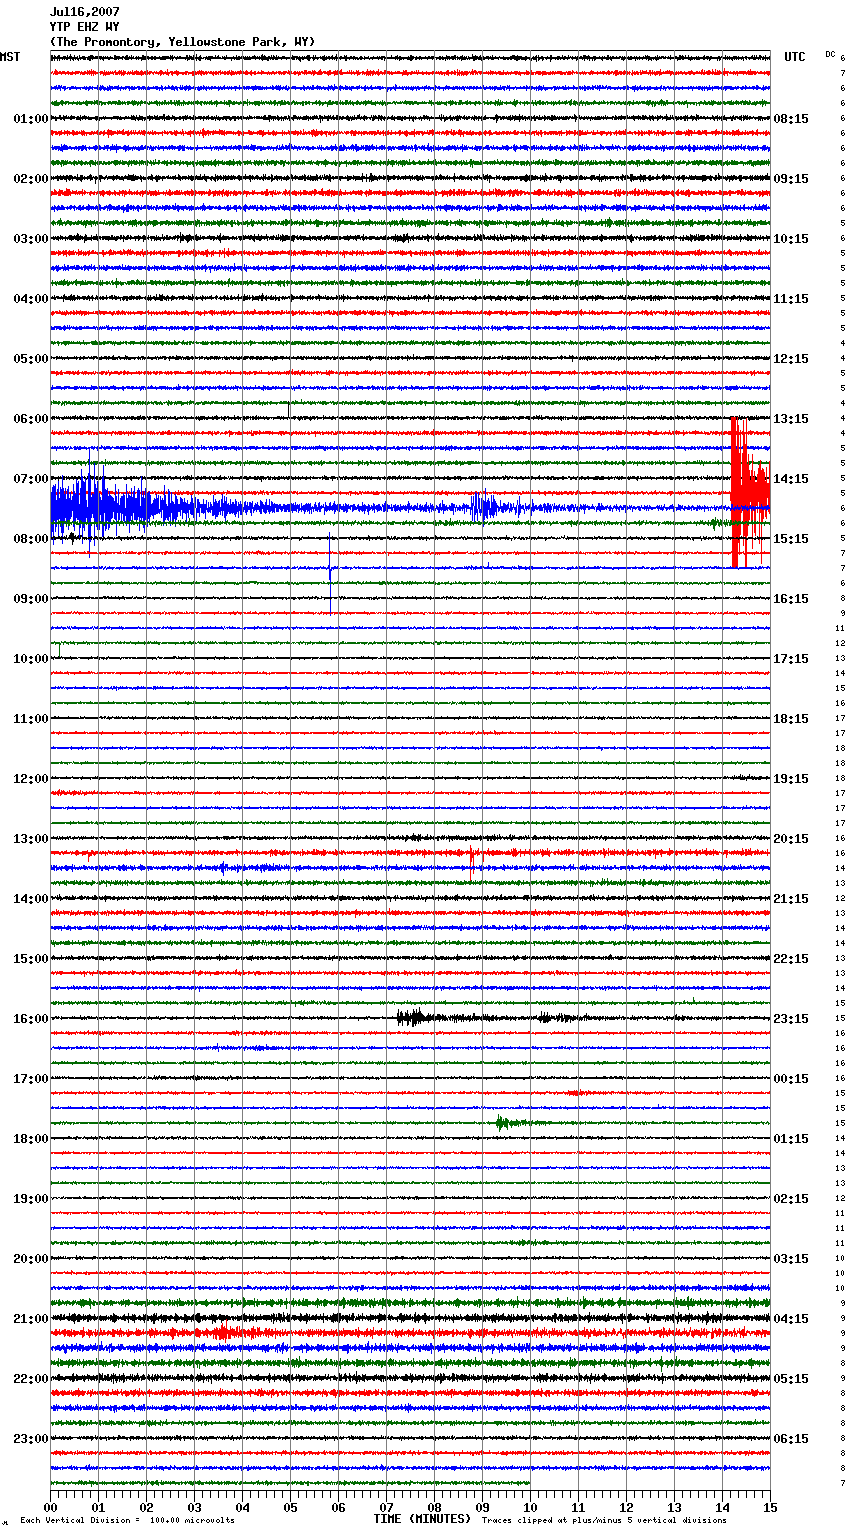Click the 06:15 UTC time label
This screenshot has height=1534, width=850.
pyautogui.click(x=791, y=1439)
